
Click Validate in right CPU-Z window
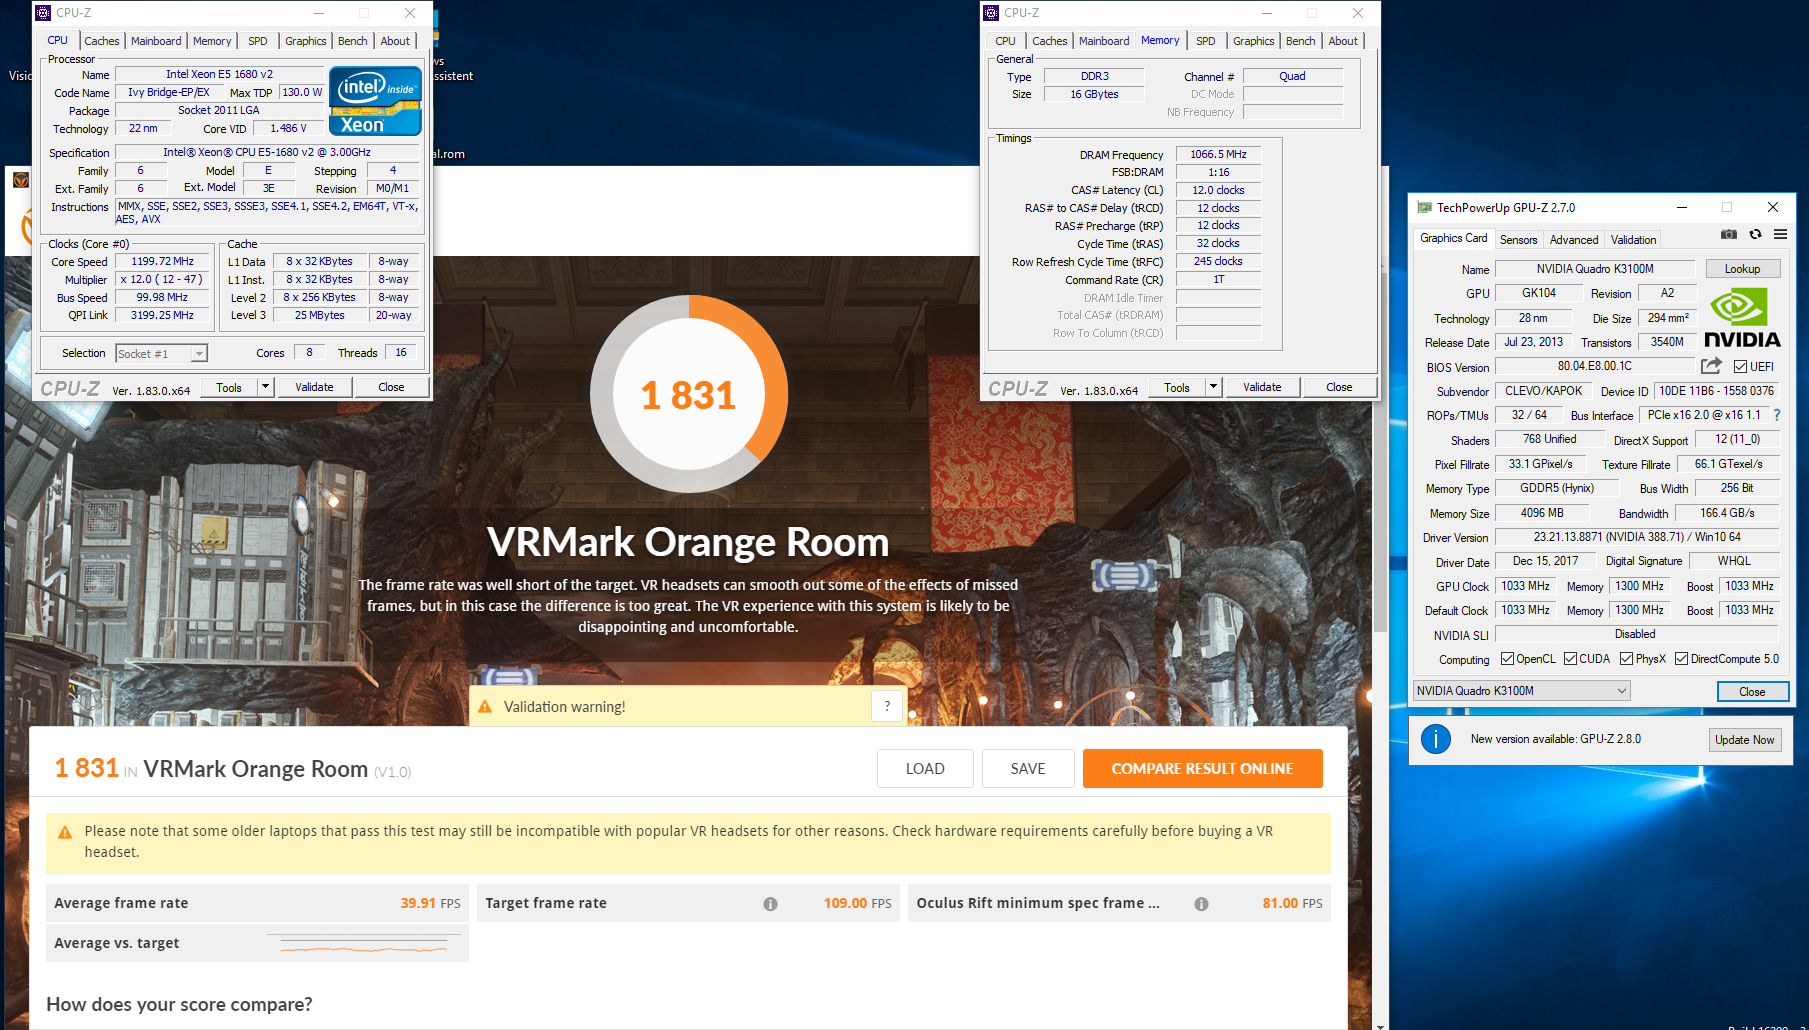pyautogui.click(x=1262, y=387)
